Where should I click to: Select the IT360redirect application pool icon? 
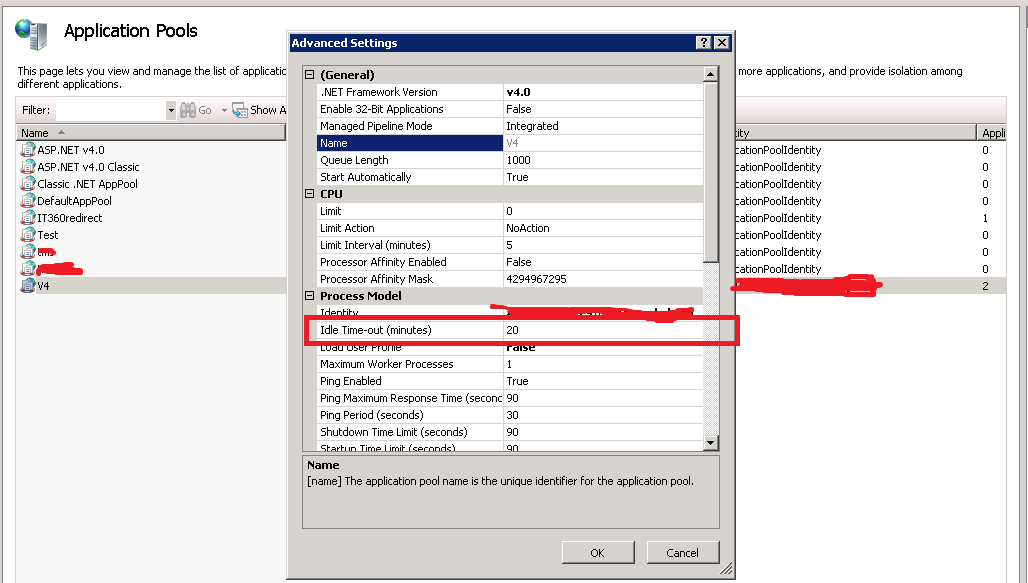click(x=27, y=217)
